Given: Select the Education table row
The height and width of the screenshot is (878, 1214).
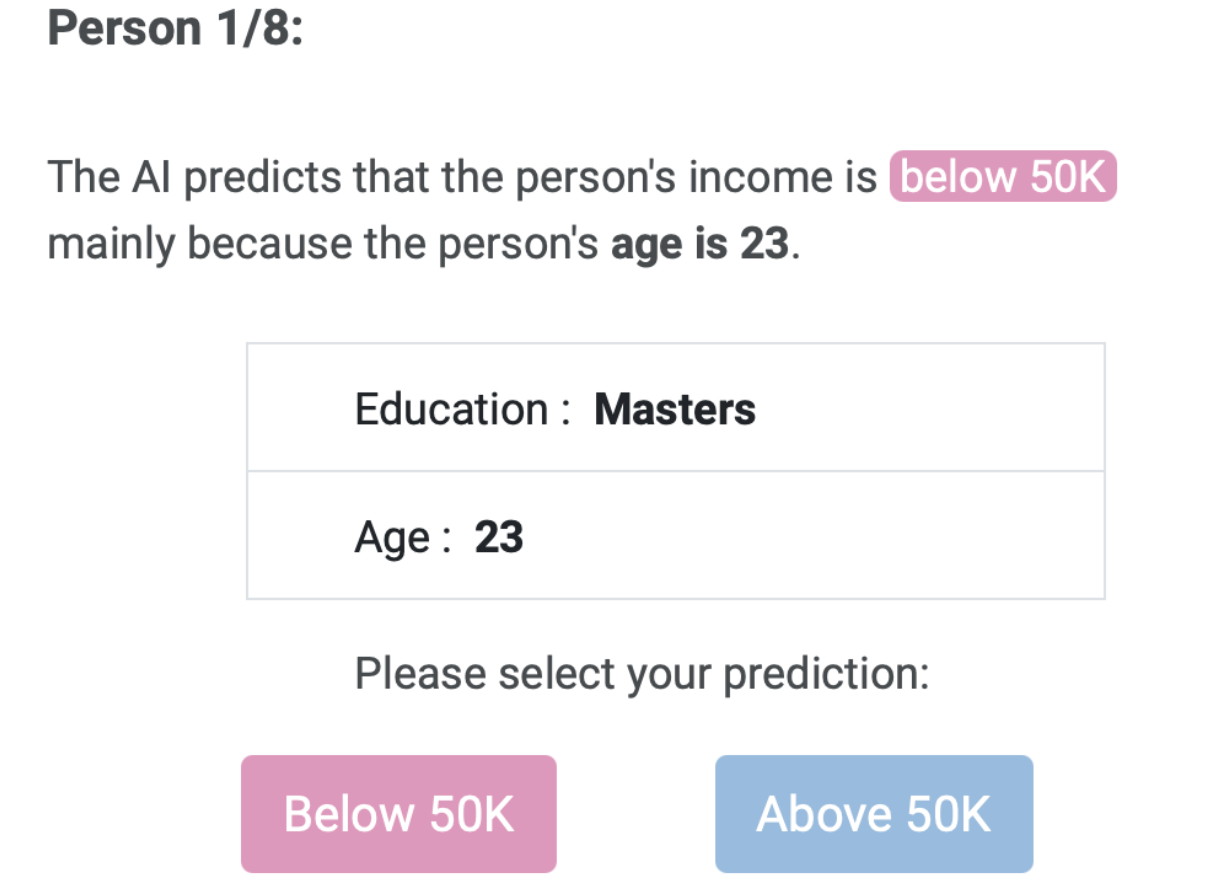Looking at the screenshot, I should 675,408.
